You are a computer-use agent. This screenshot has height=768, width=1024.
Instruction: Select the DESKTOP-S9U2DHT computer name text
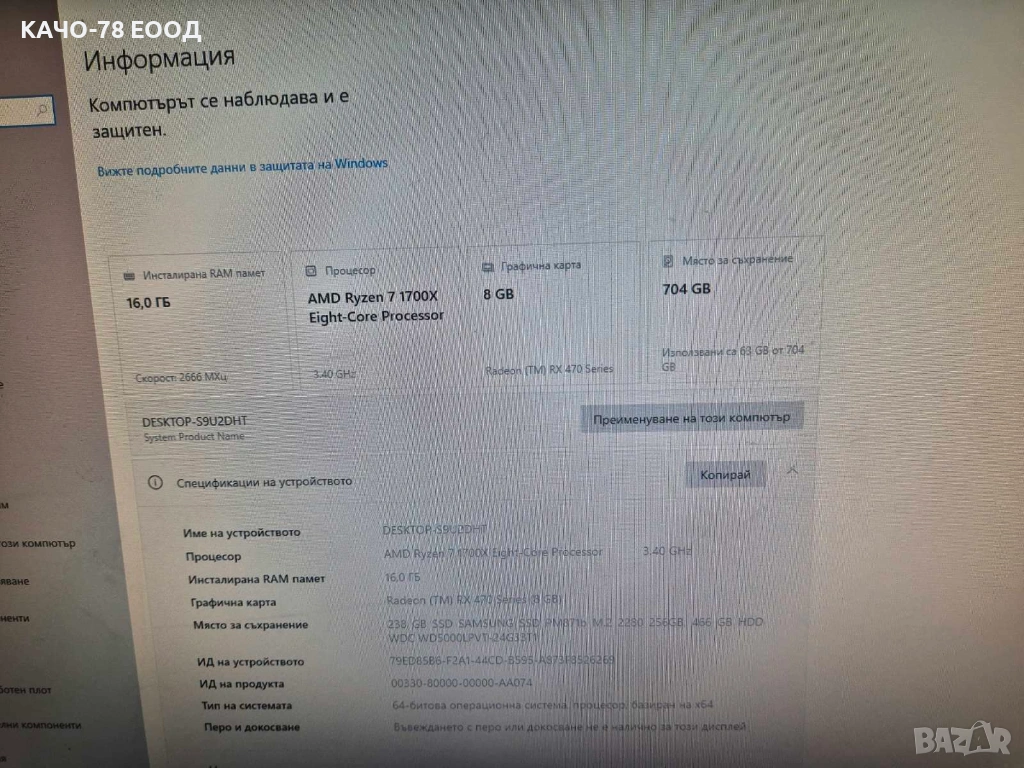[x=195, y=421]
